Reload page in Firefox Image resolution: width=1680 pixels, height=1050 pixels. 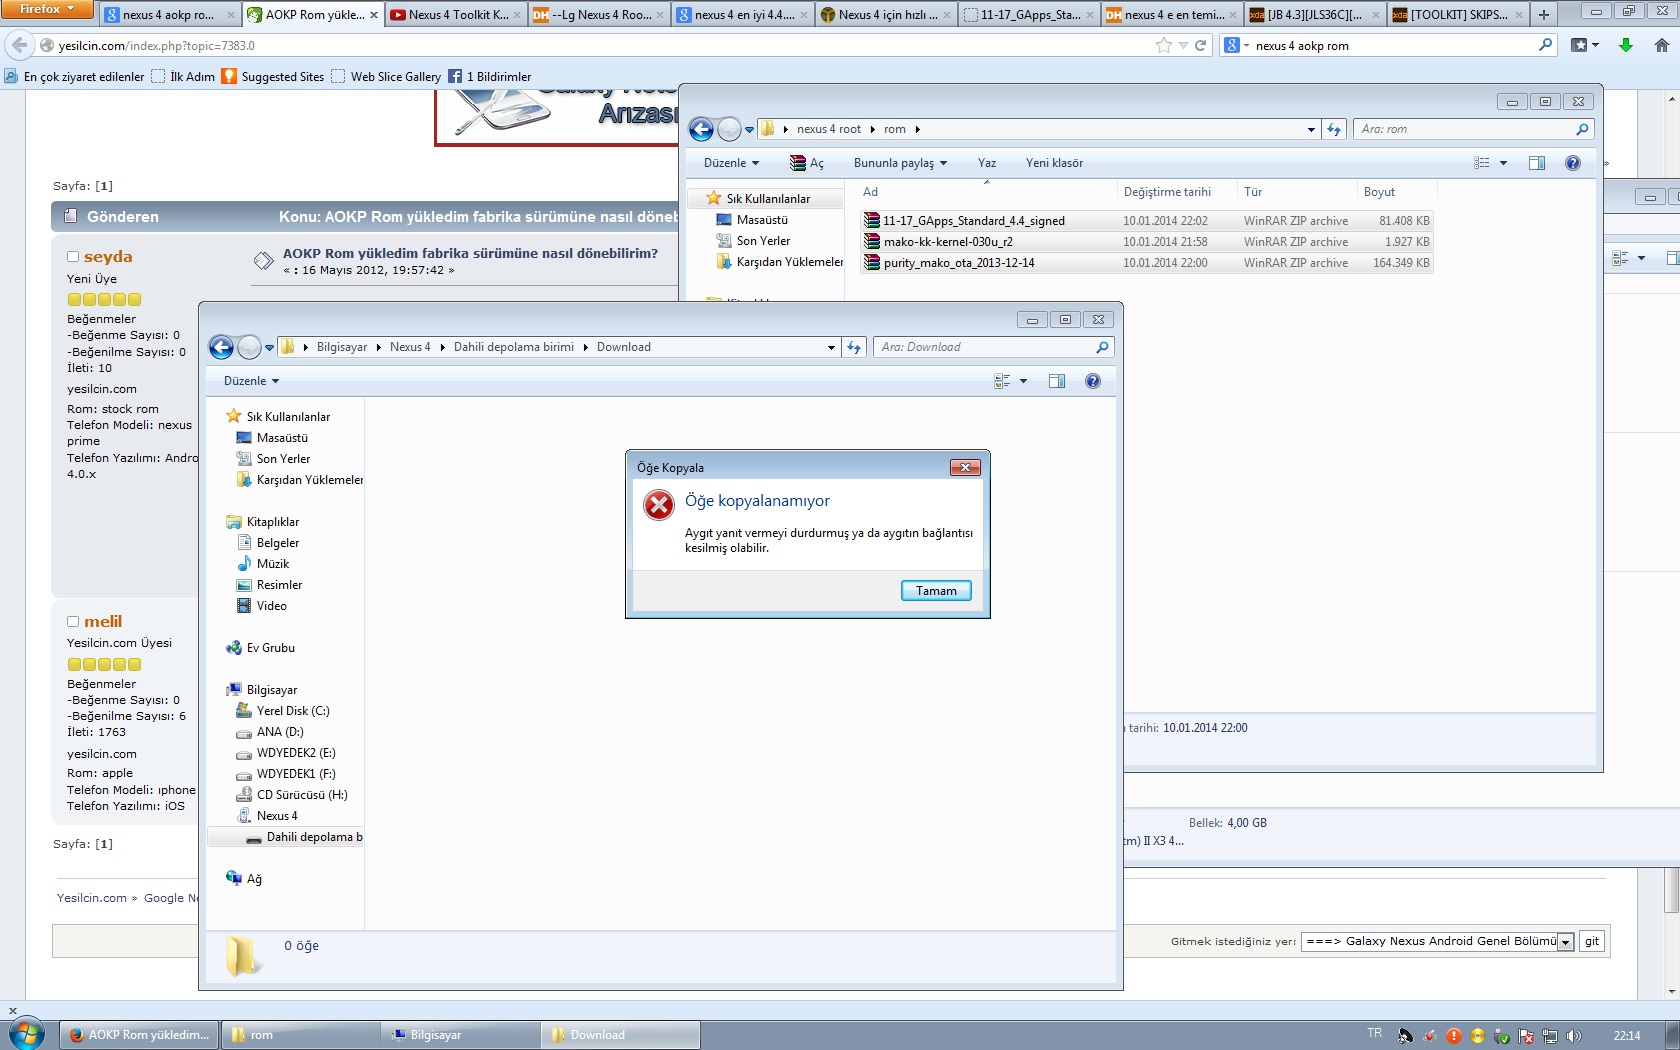click(1200, 45)
